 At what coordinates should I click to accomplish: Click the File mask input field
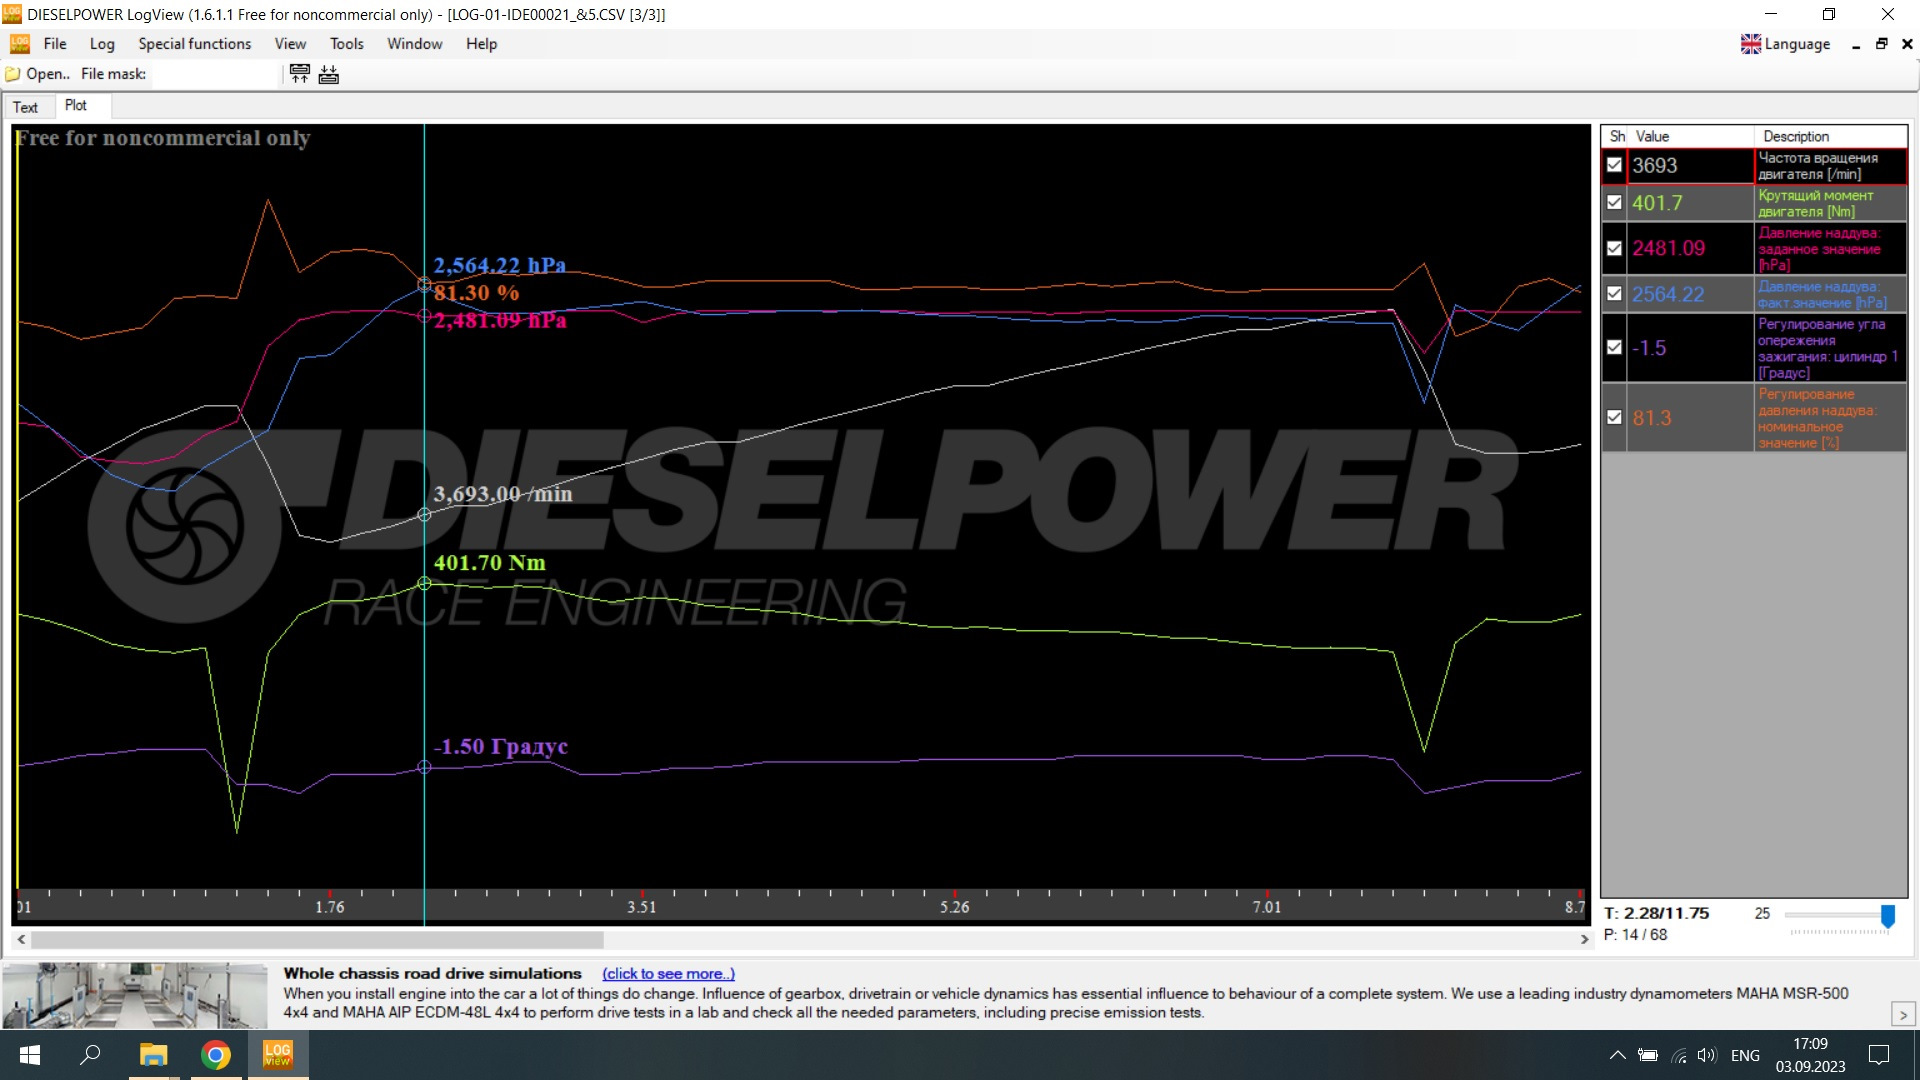point(215,74)
